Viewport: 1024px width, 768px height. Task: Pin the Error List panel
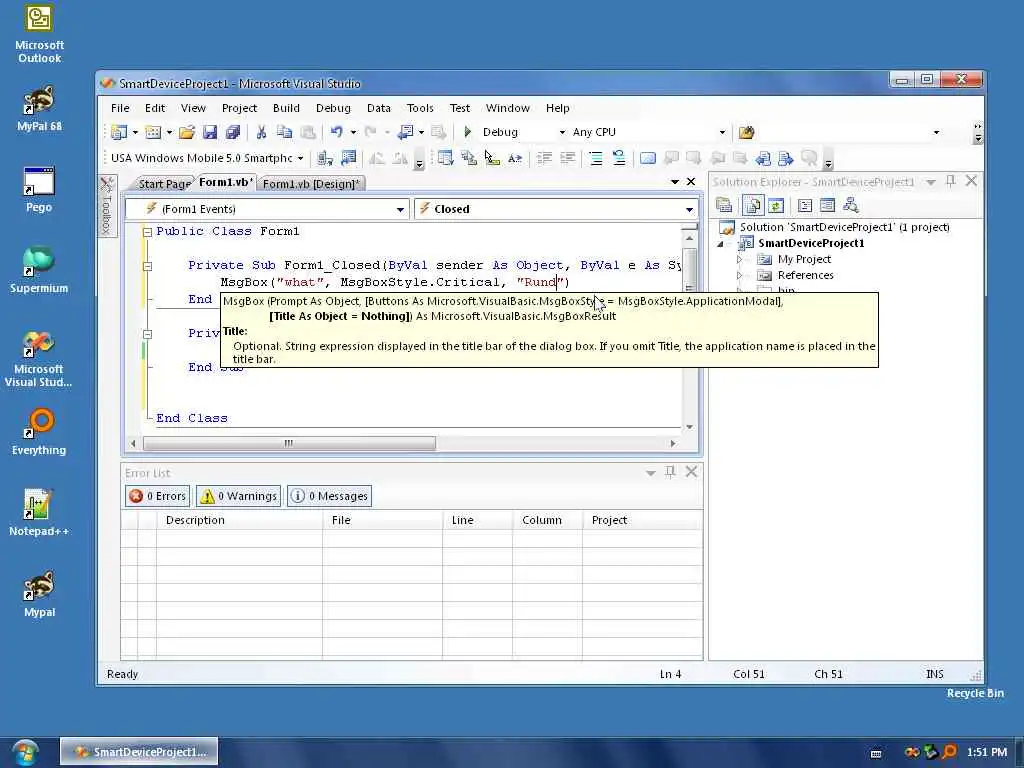[670, 472]
